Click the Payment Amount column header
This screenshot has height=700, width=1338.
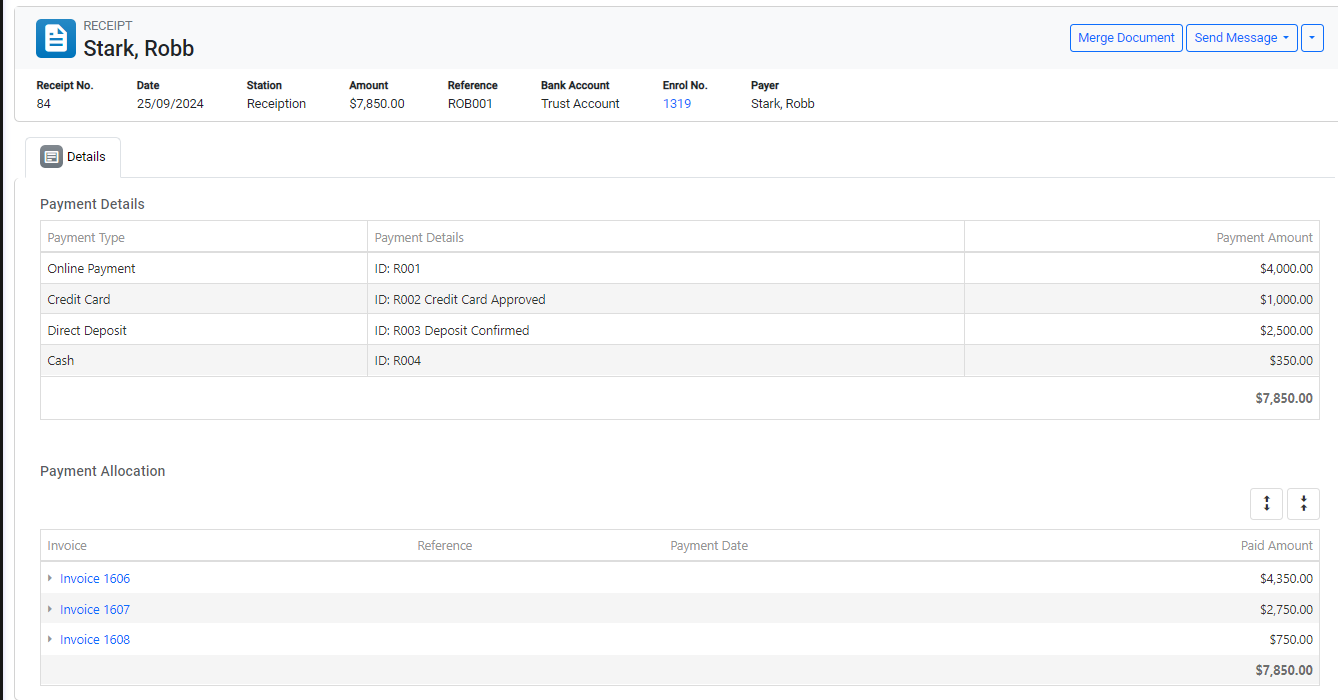pyautogui.click(x=1264, y=238)
